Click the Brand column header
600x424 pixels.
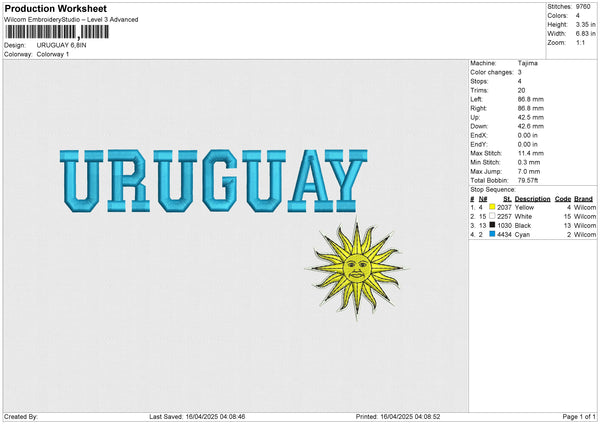coord(584,199)
